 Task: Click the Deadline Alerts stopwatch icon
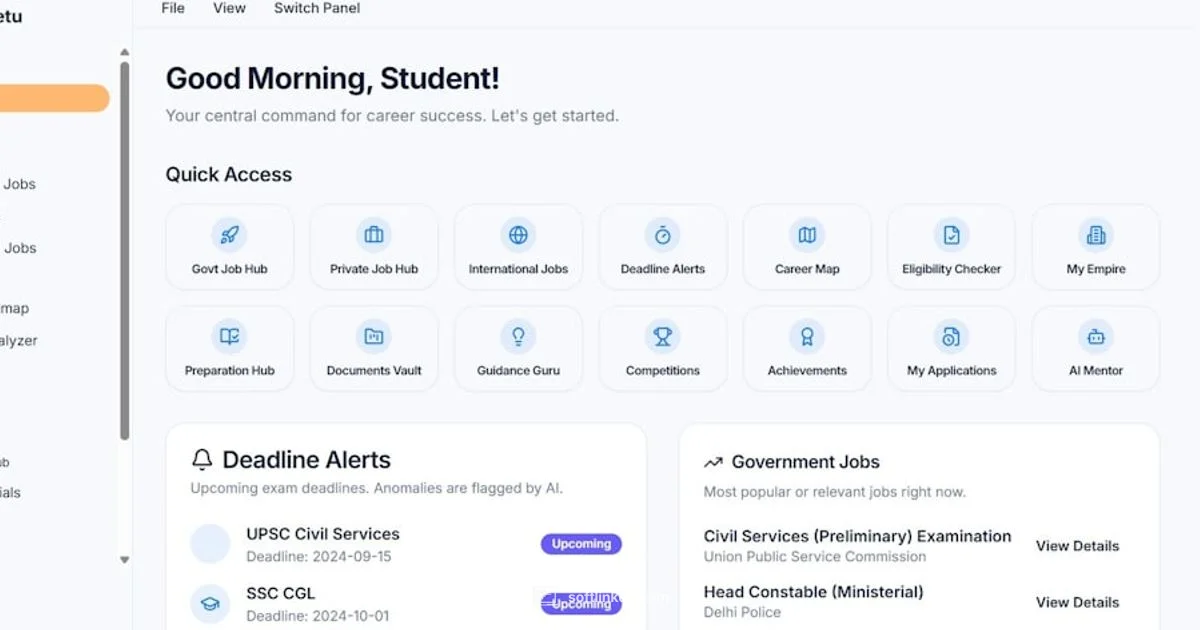pos(662,236)
